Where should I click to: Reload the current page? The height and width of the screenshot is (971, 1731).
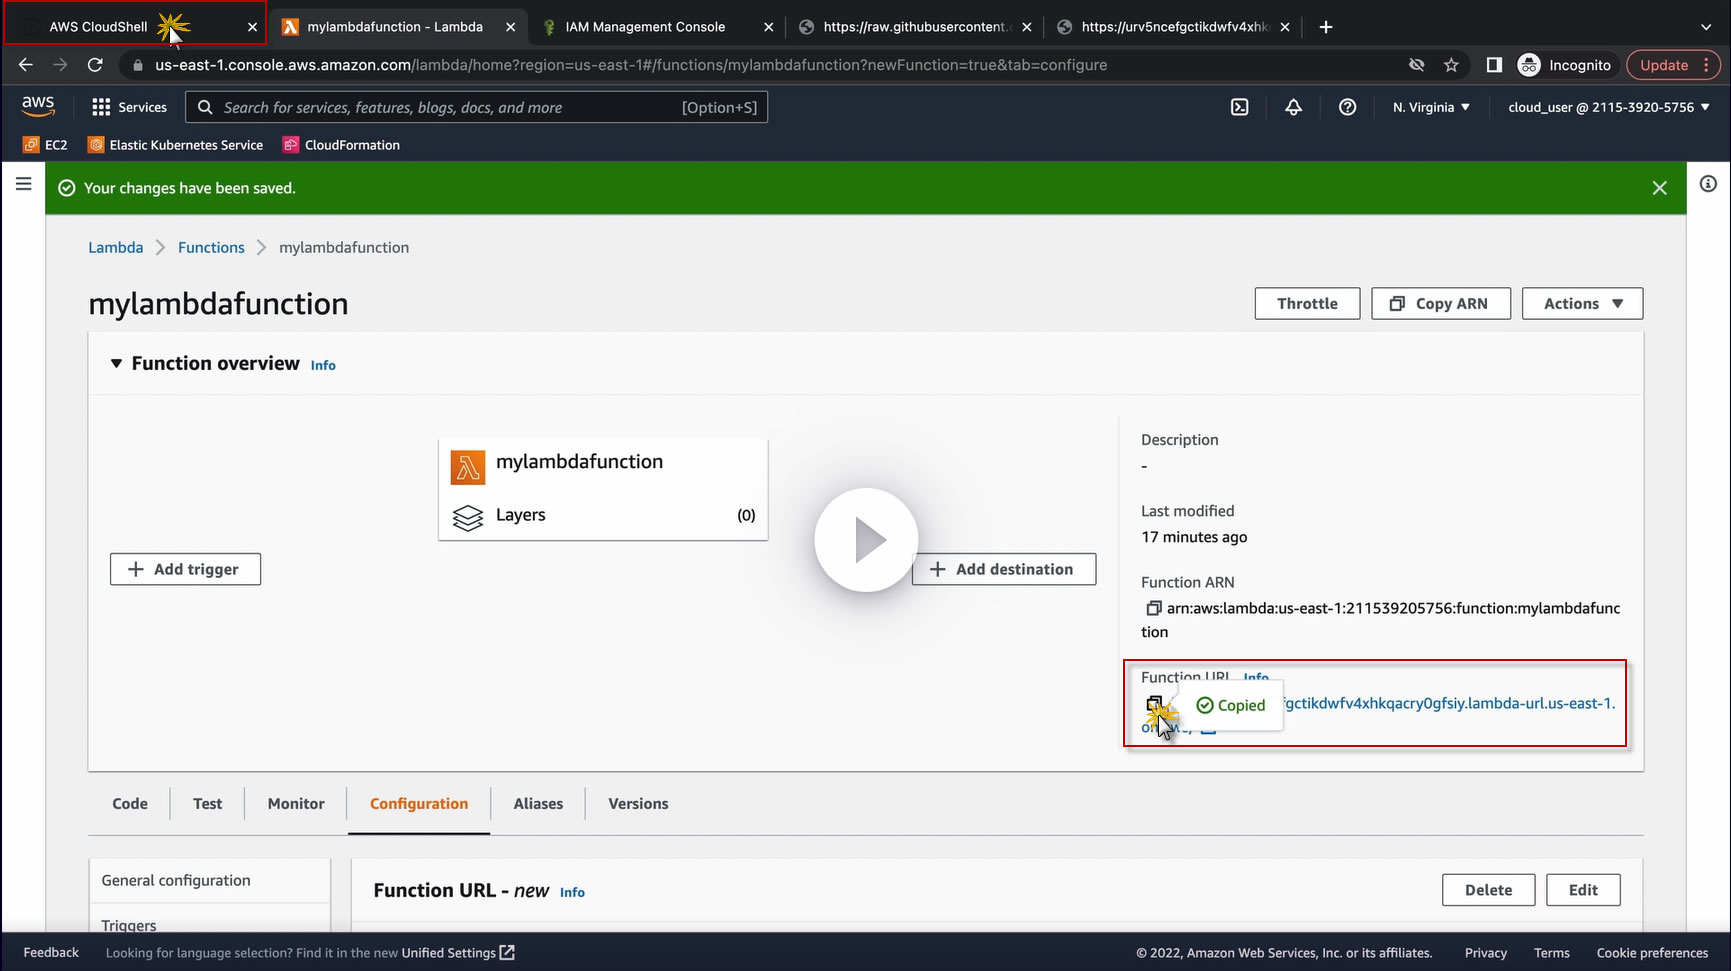[95, 65]
